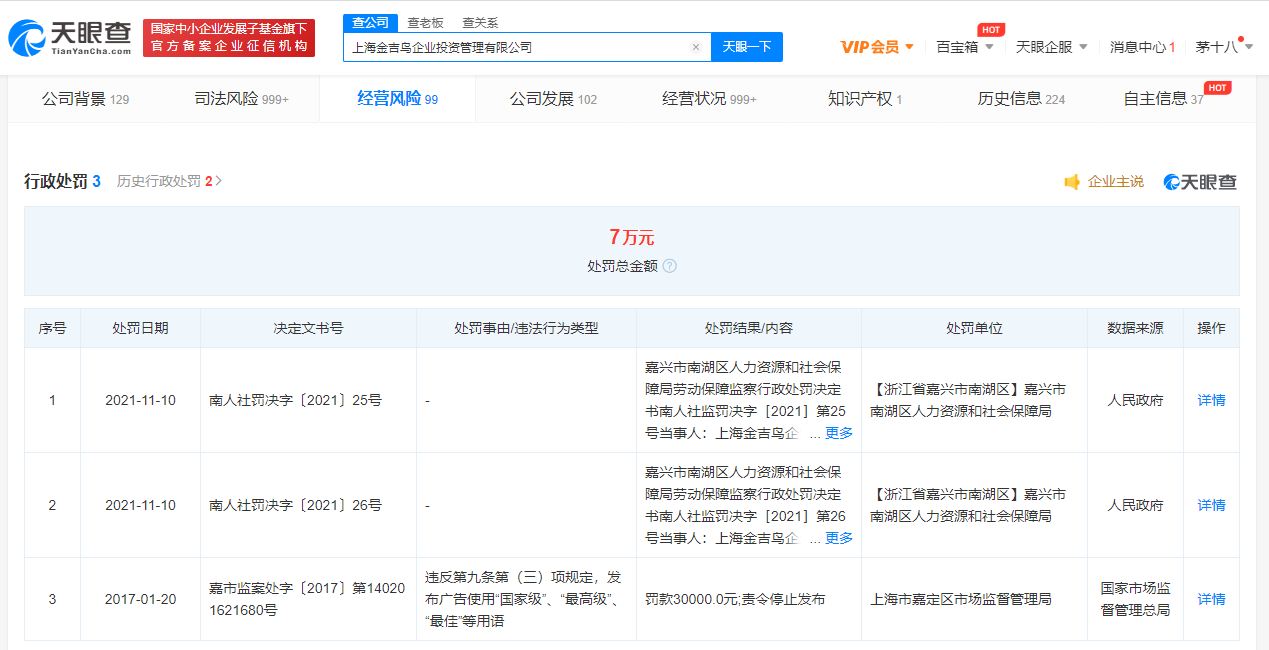Select document number 嘉市监案处字〔2017〕第140201621680号

pos(307,599)
